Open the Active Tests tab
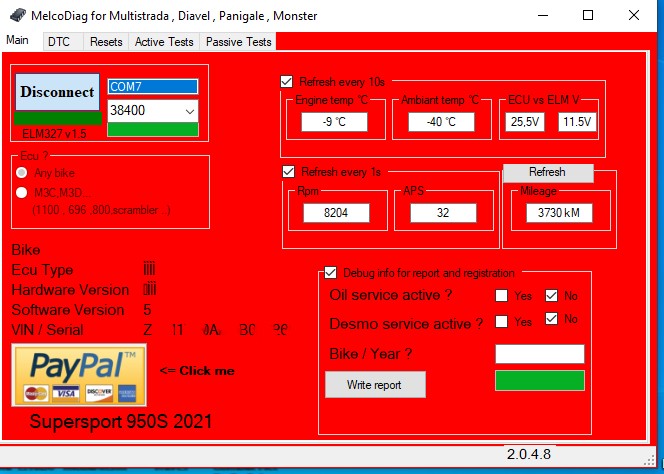Image resolution: width=664 pixels, height=474 pixels. [164, 42]
